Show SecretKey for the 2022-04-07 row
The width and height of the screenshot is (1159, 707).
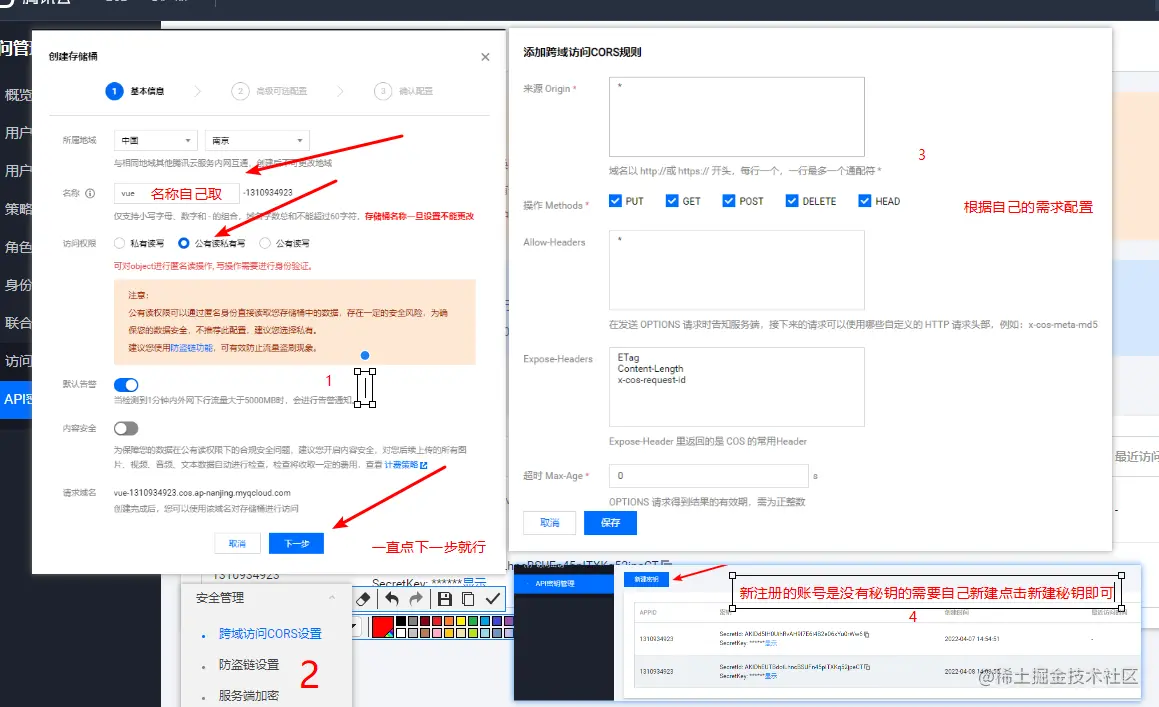point(771,643)
